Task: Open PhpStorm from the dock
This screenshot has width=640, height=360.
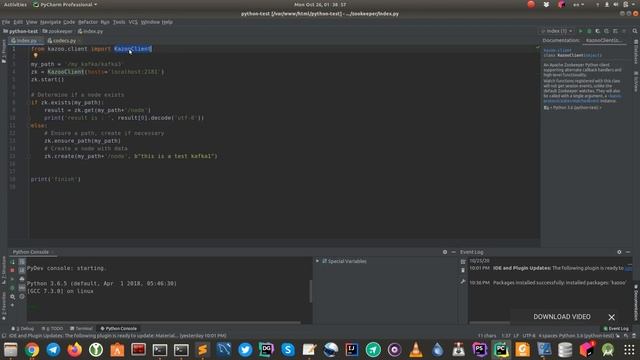Action: (x=480, y=350)
